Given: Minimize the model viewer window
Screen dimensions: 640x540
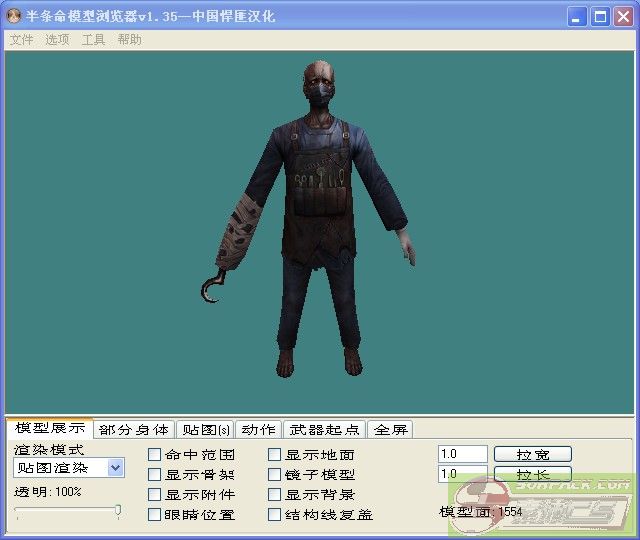Looking at the screenshot, I should pos(578,17).
